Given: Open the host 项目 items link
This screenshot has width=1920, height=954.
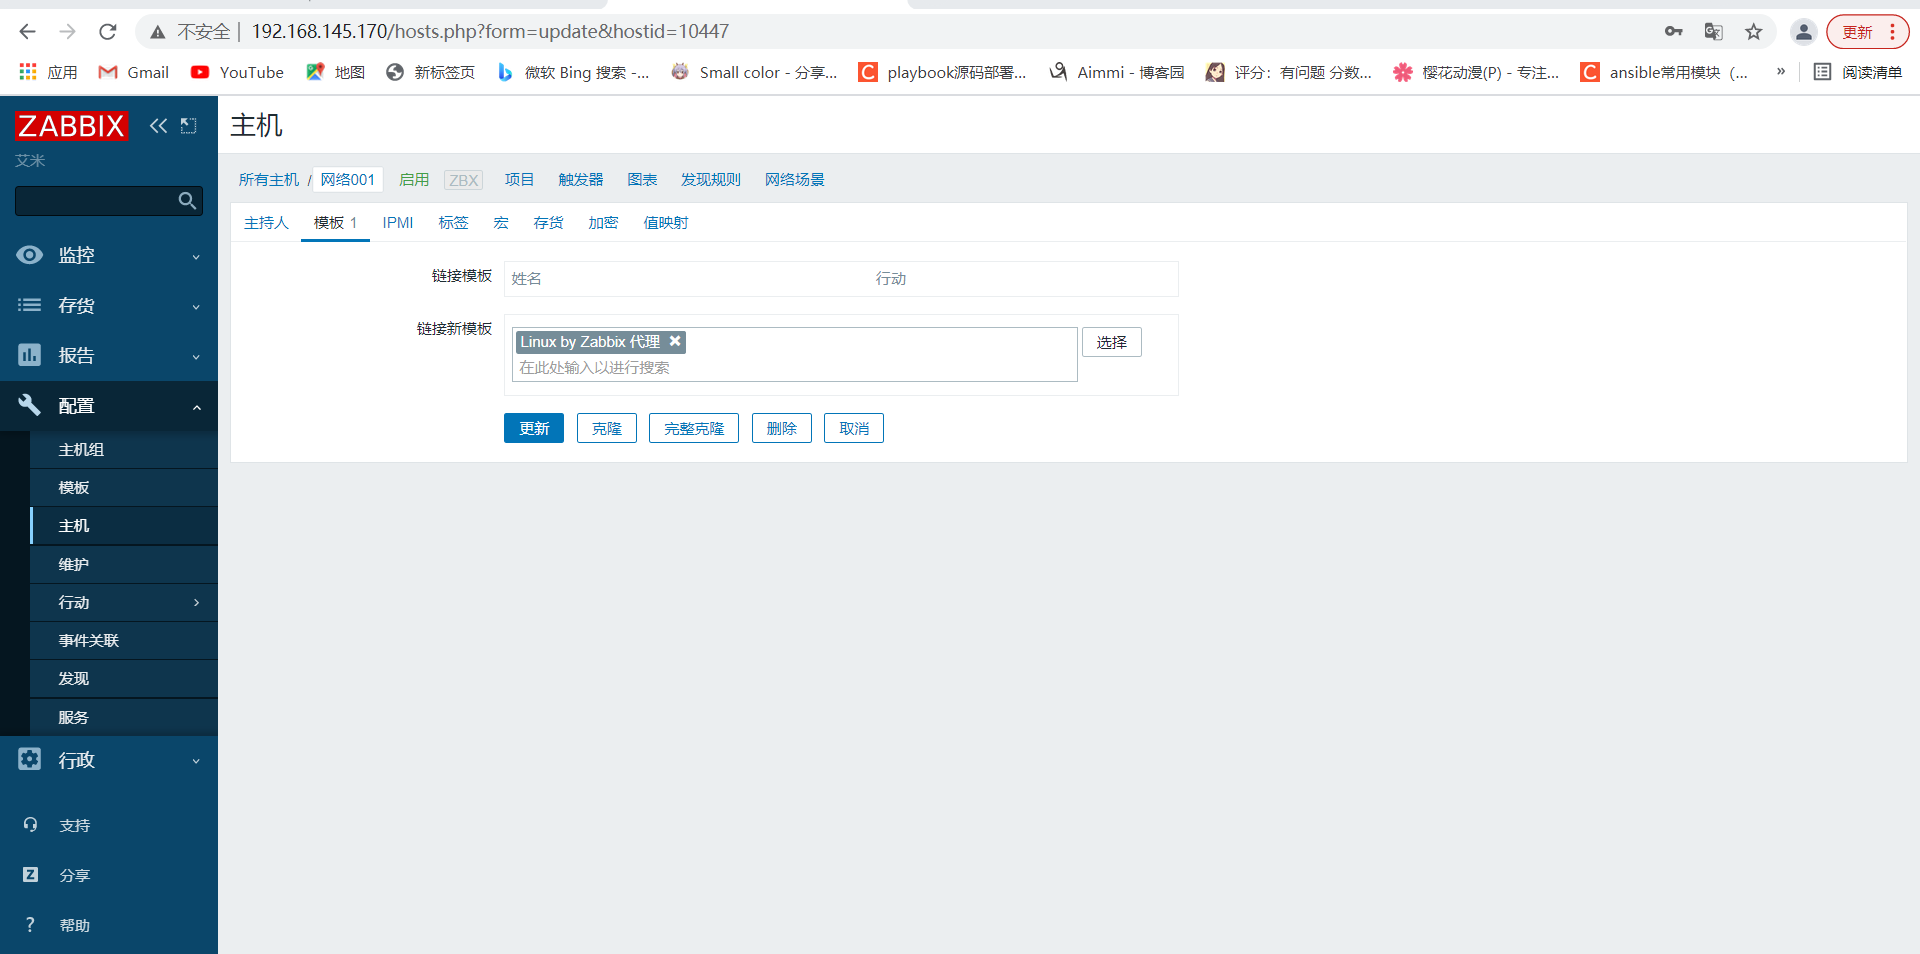Looking at the screenshot, I should (x=519, y=180).
